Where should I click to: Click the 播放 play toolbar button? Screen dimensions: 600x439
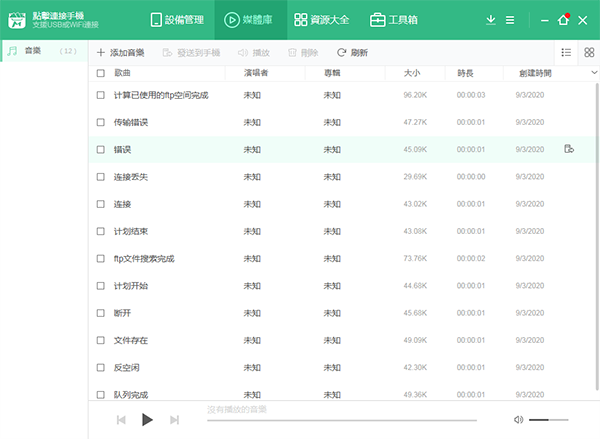tap(254, 52)
